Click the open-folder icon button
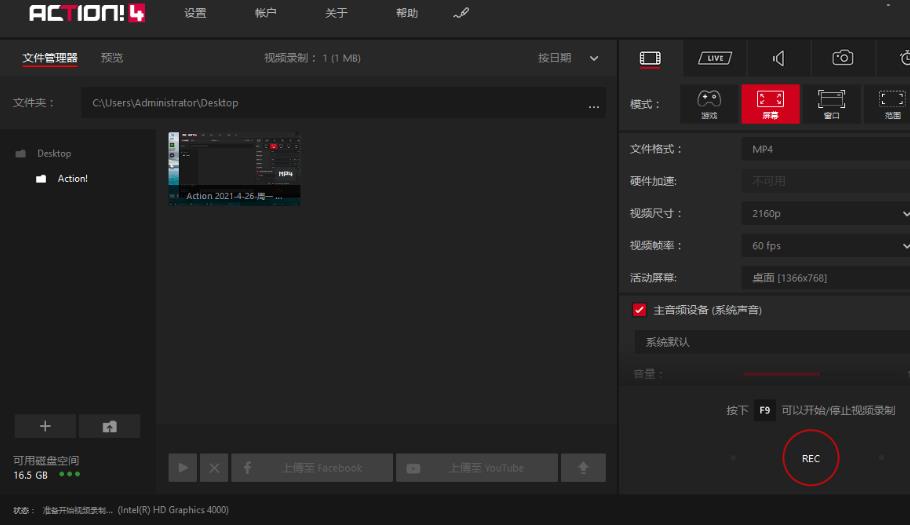Viewport: 910px width, 525px height. click(x=110, y=426)
